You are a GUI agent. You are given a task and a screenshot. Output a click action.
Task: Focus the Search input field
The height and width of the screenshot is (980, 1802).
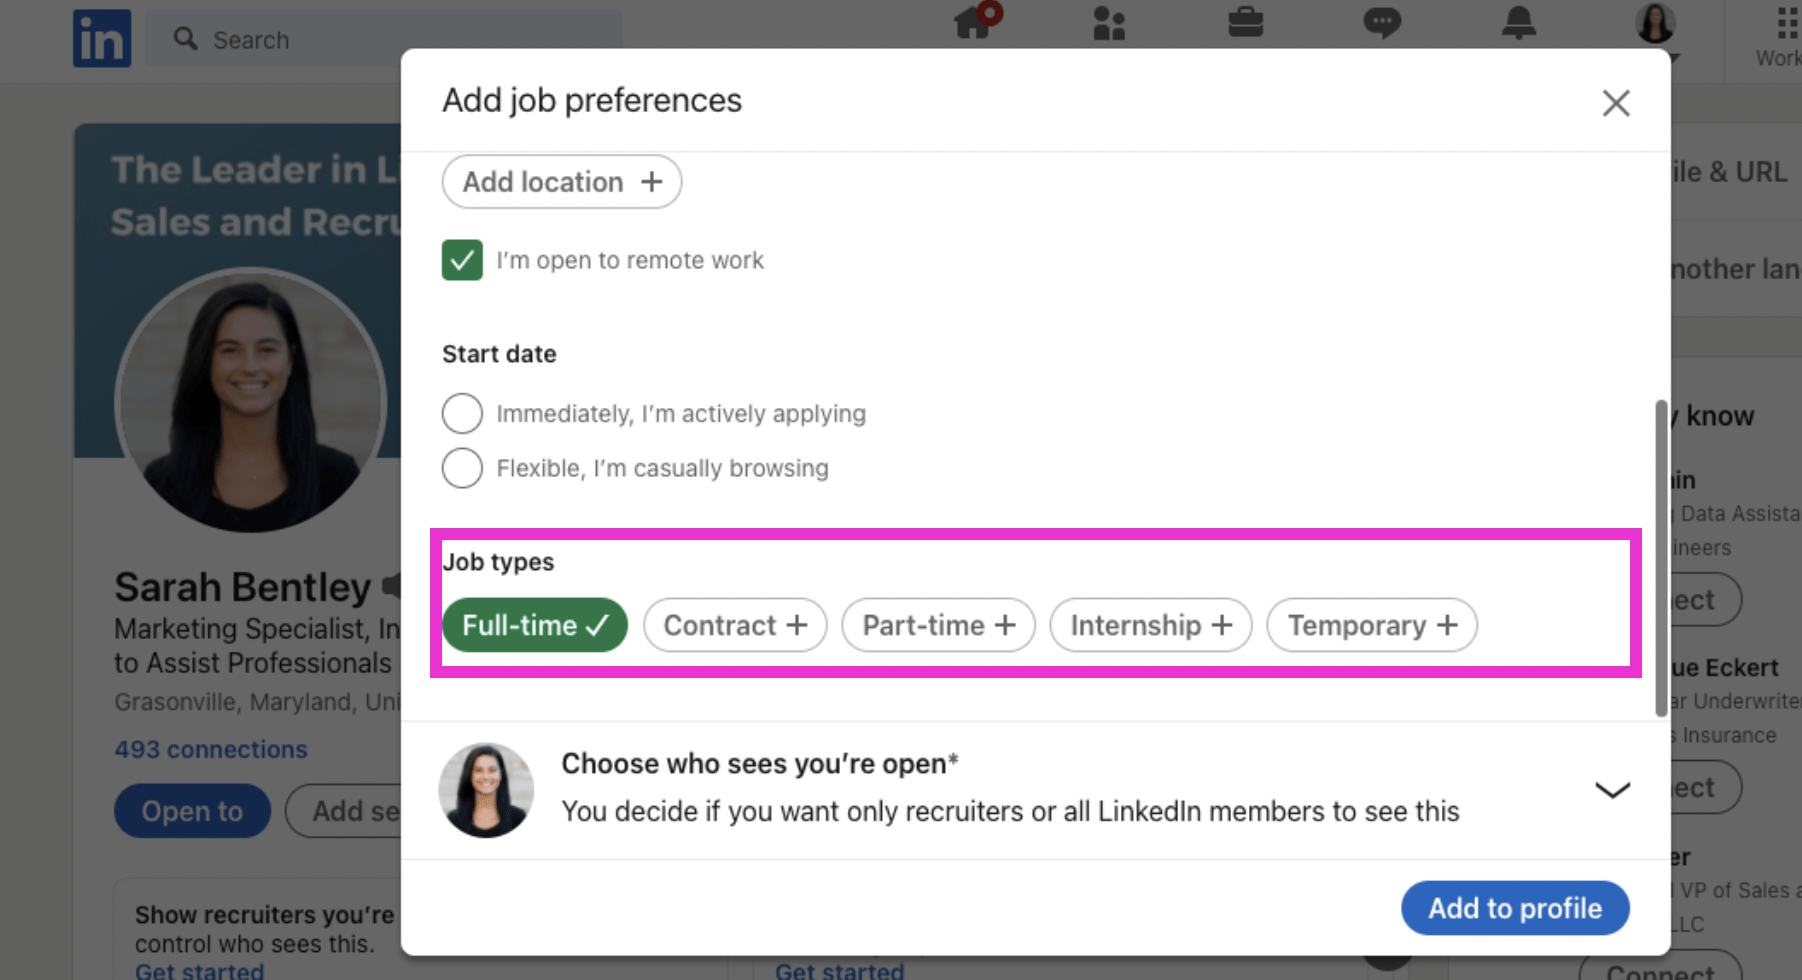click(x=384, y=39)
